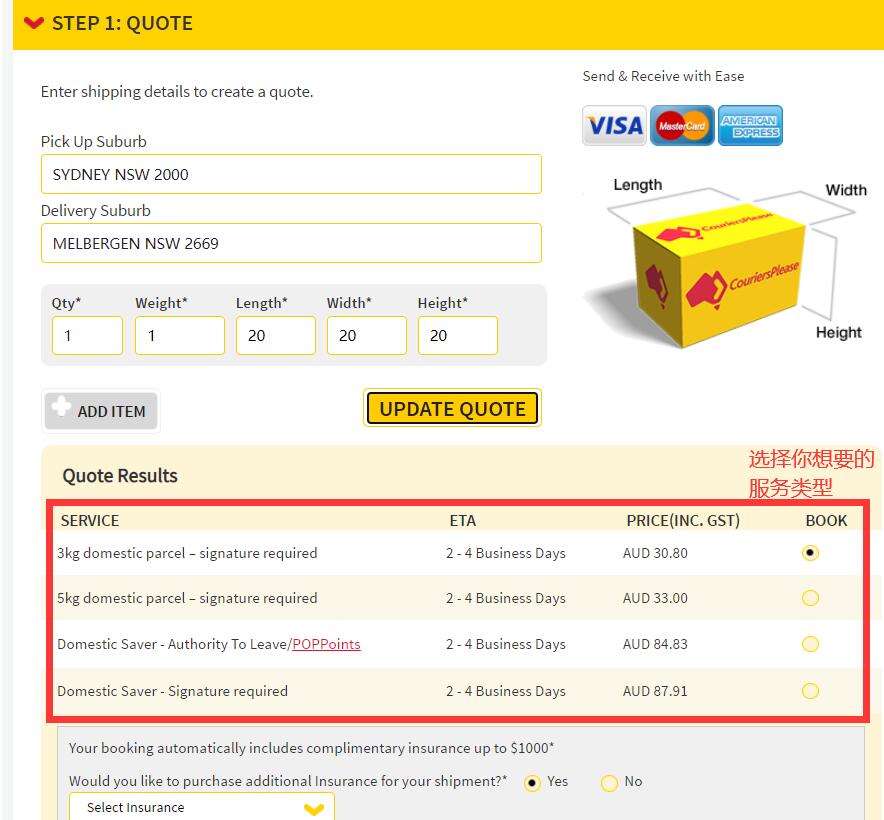Select the 5kg domestic parcel booking option
The image size is (884, 820).
coord(810,598)
